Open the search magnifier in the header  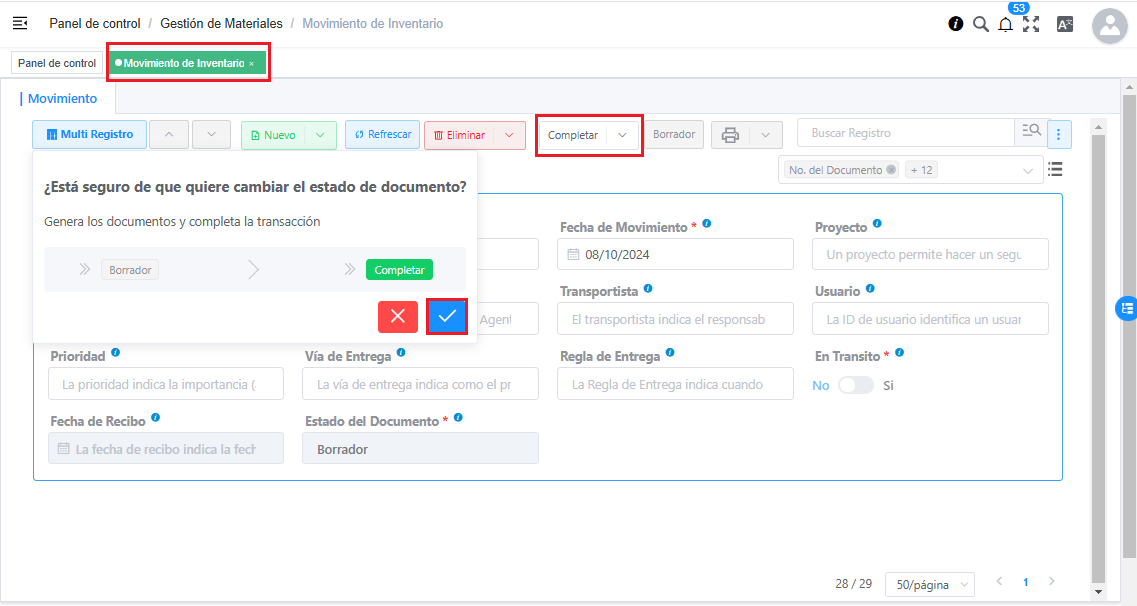pyautogui.click(x=981, y=23)
